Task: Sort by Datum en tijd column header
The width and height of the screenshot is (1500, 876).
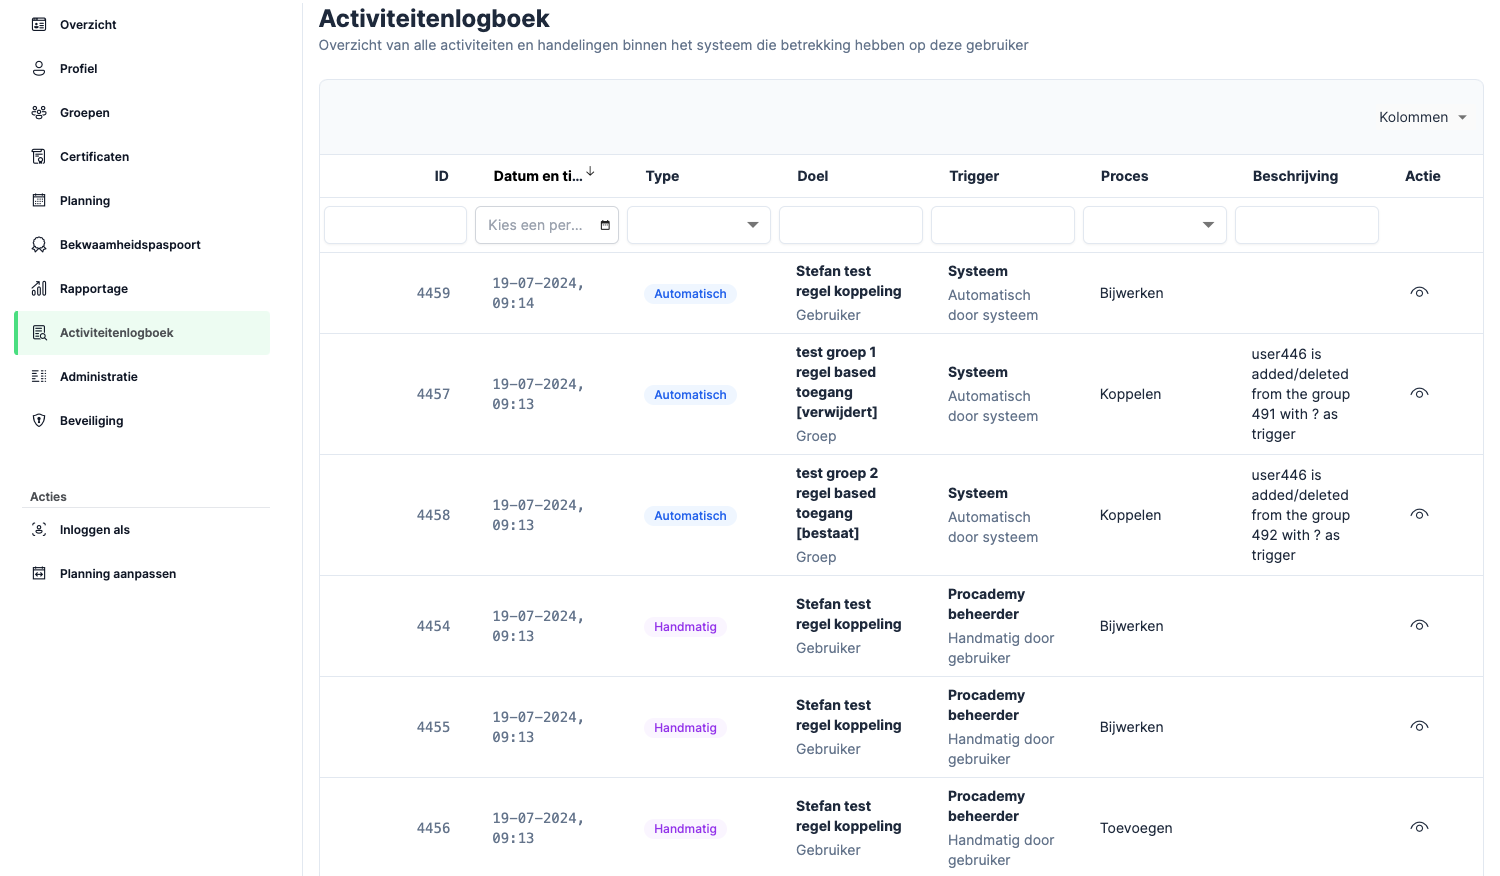Action: [538, 176]
